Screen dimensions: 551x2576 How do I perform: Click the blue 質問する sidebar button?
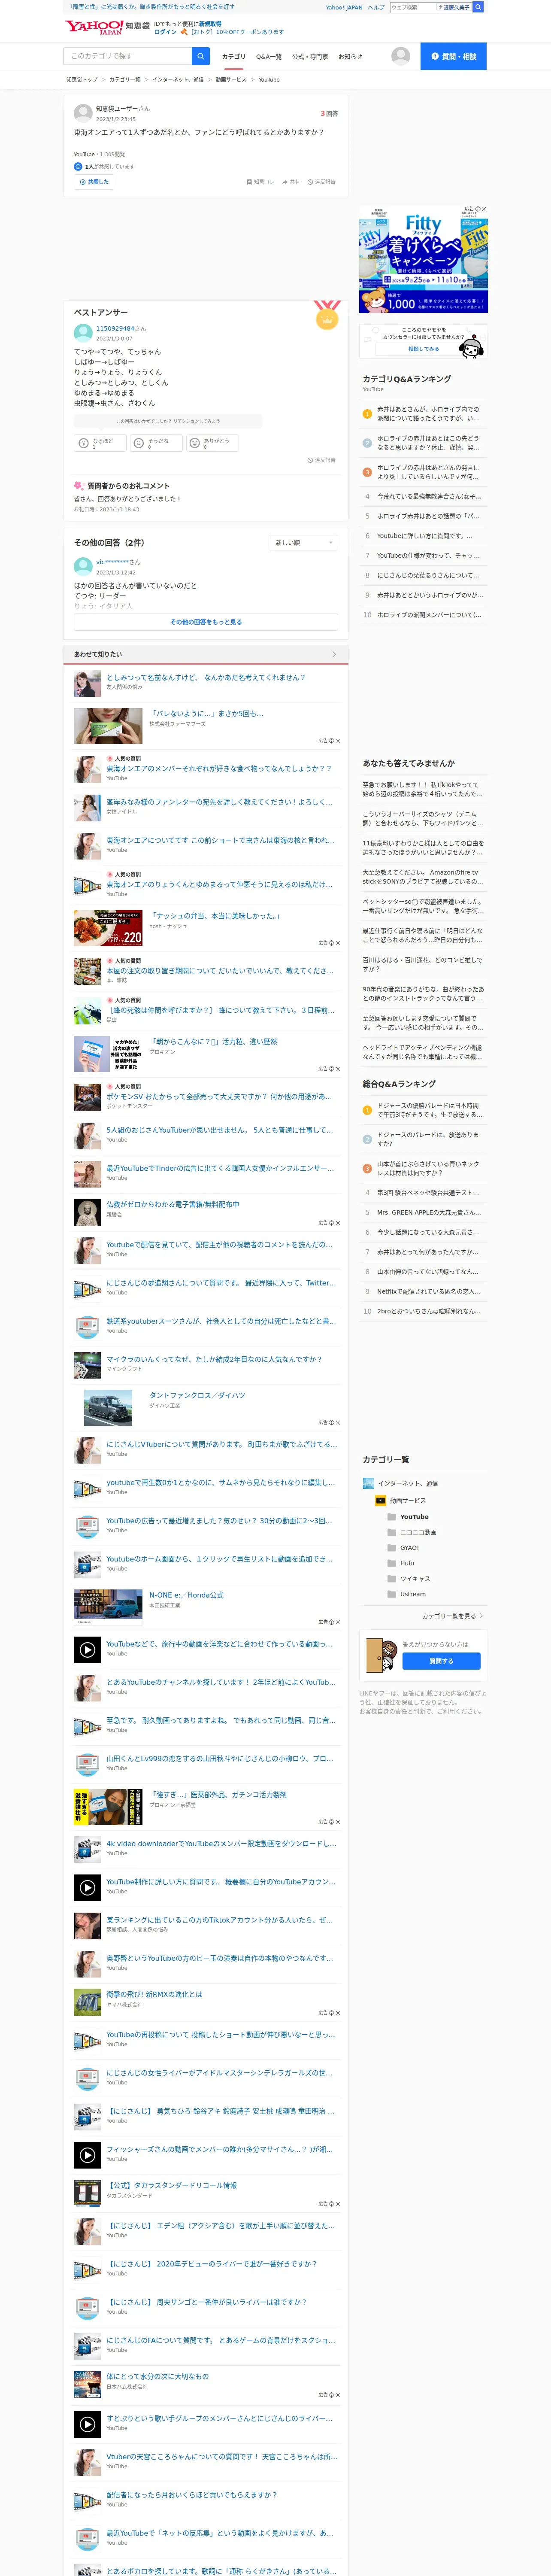441,1661
